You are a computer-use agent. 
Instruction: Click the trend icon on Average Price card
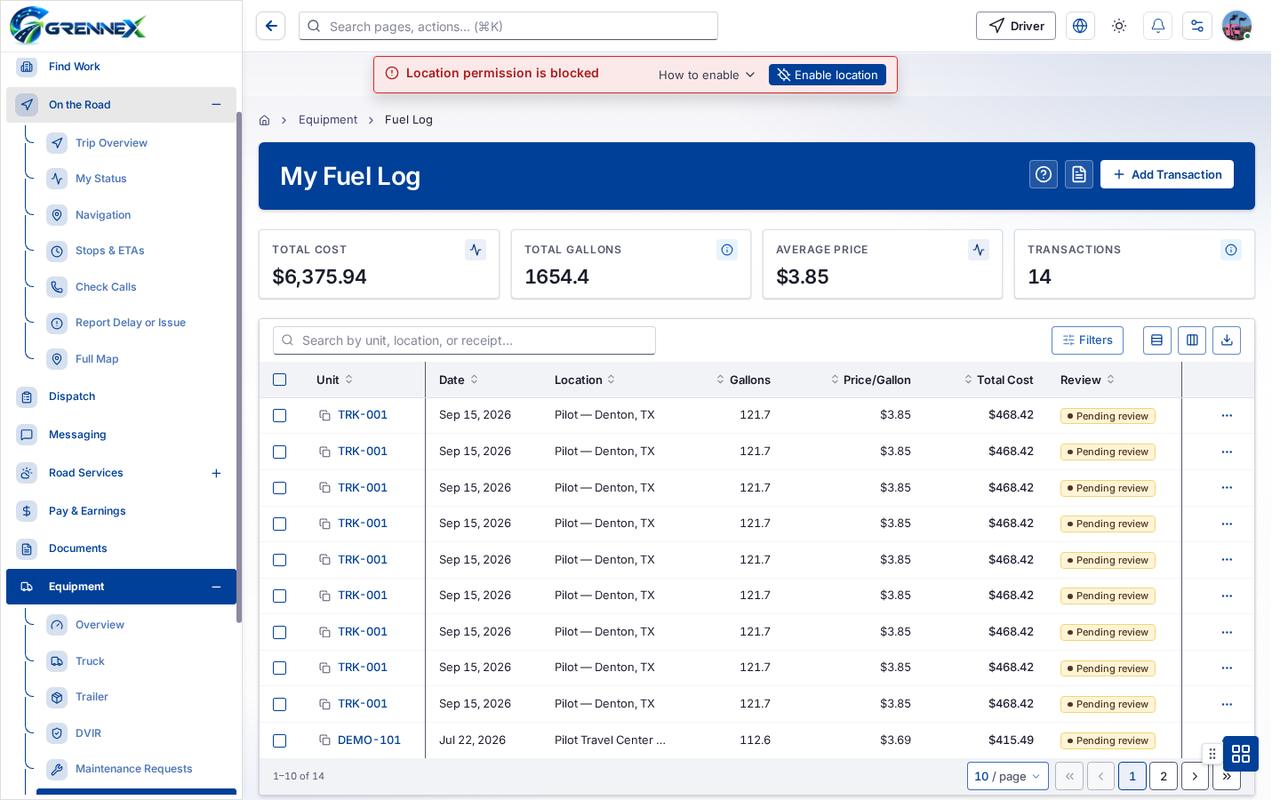coord(979,250)
